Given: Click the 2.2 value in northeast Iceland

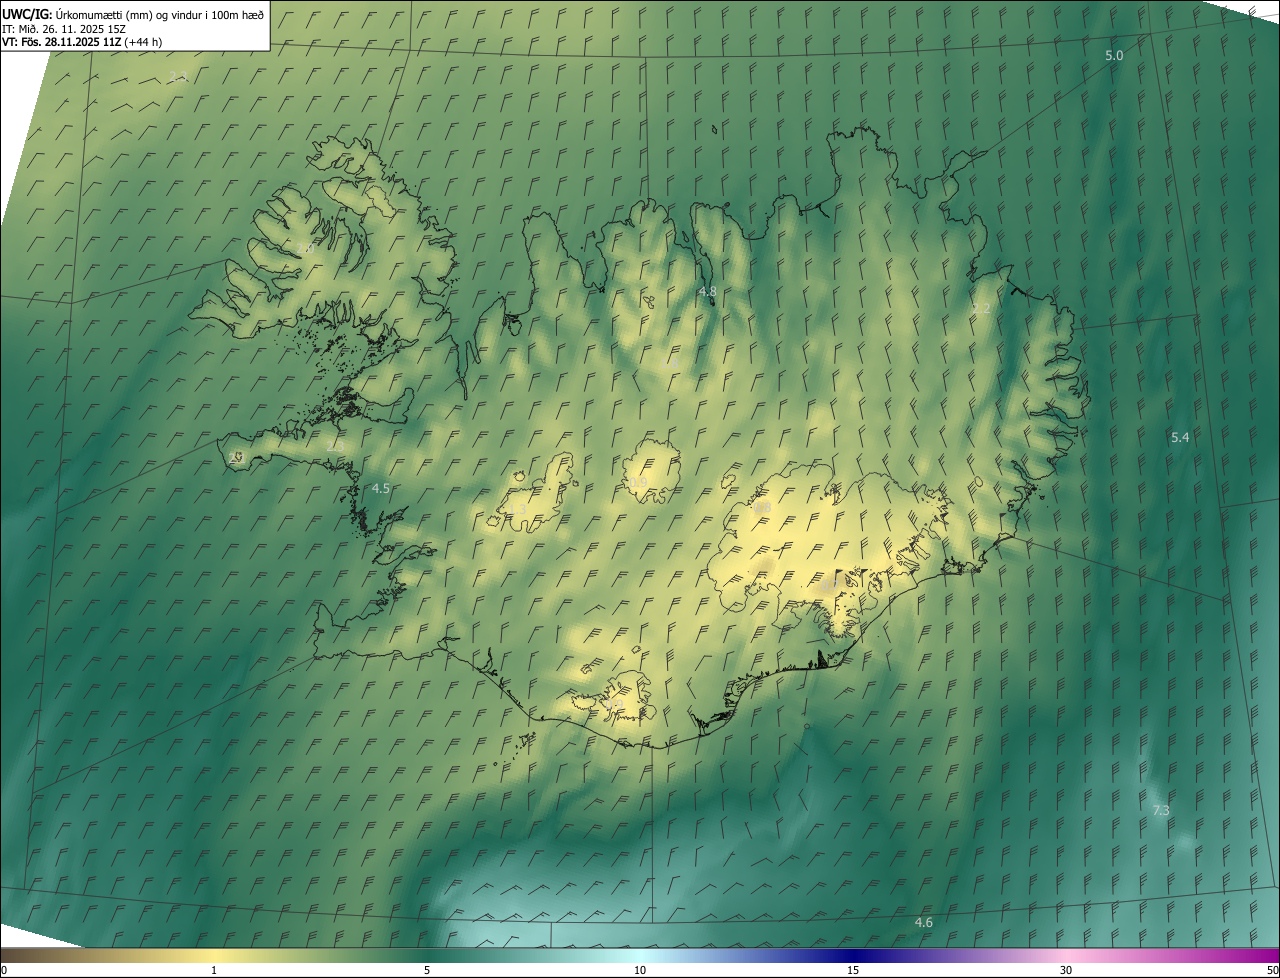Looking at the screenshot, I should (x=981, y=309).
